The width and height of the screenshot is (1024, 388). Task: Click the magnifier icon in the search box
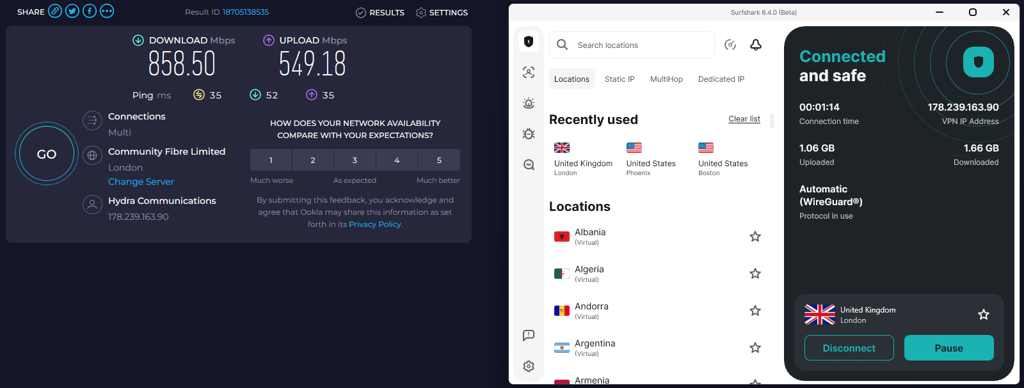coord(562,45)
